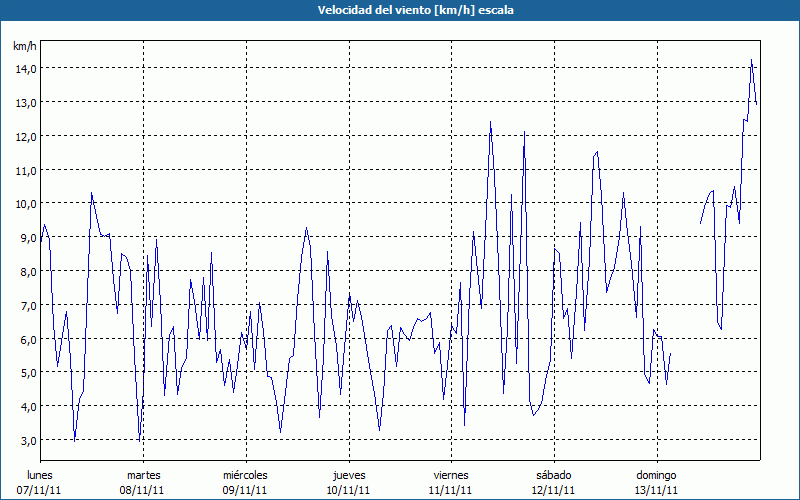The width and height of the screenshot is (800, 500).
Task: Click the highest wind peak above 14 km/h
Action: tap(751, 60)
